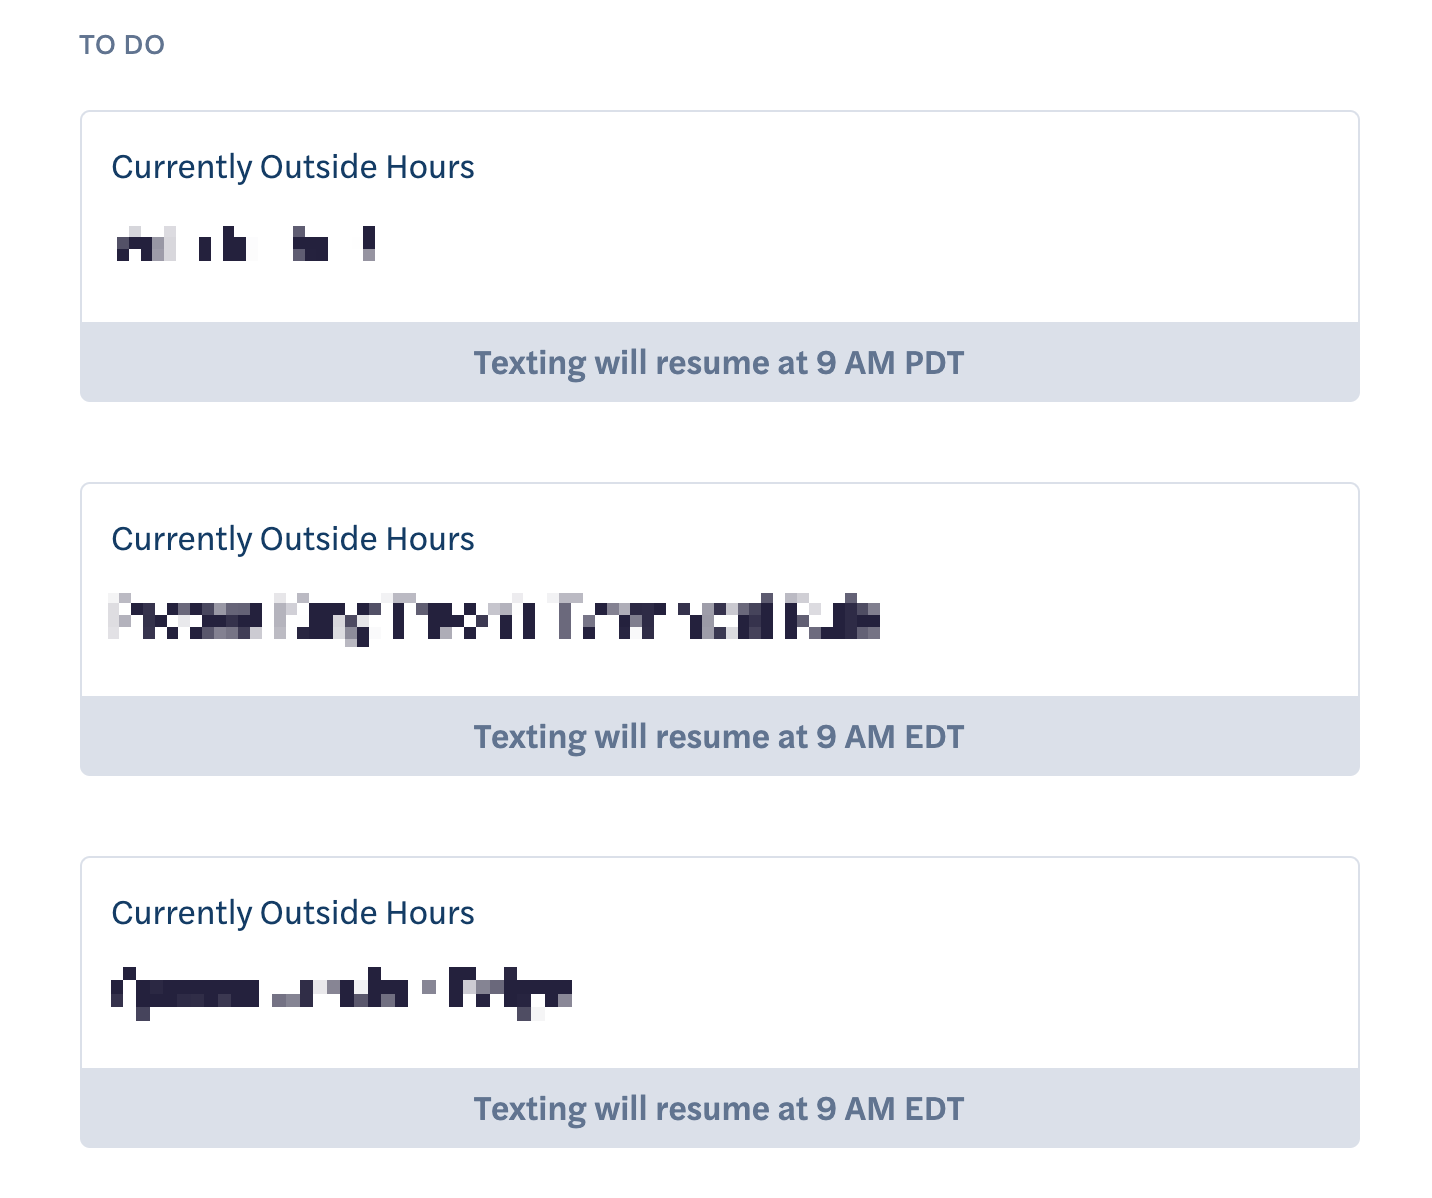Click the word Texting in middle card's footer
1432x1198 pixels.
(x=530, y=737)
